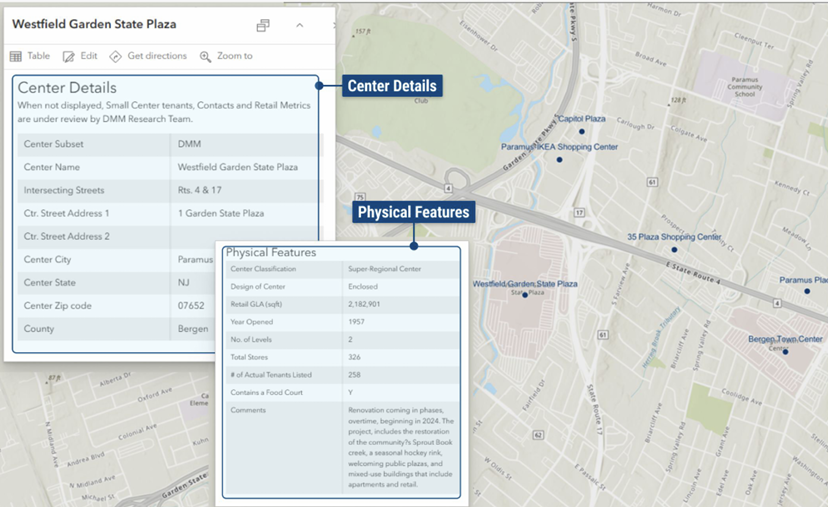828x507 pixels.
Task: Click the Actual Tenants Listed value 258
Action: (354, 375)
